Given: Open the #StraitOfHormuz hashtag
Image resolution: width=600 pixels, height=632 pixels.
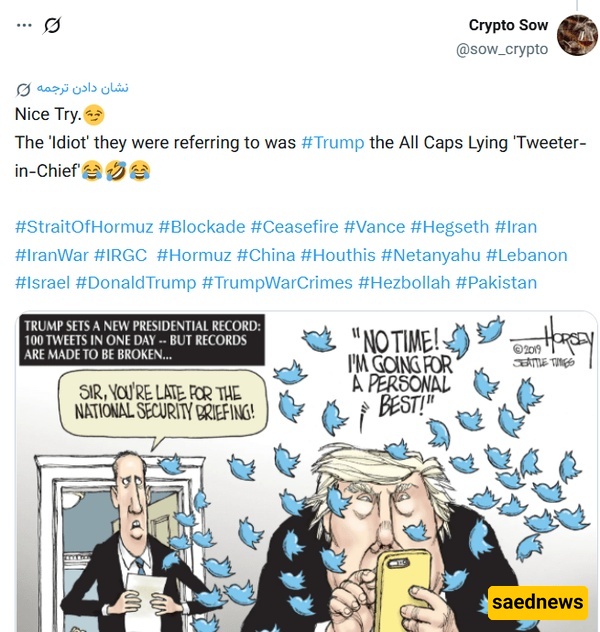Looking at the screenshot, I should point(84,227).
